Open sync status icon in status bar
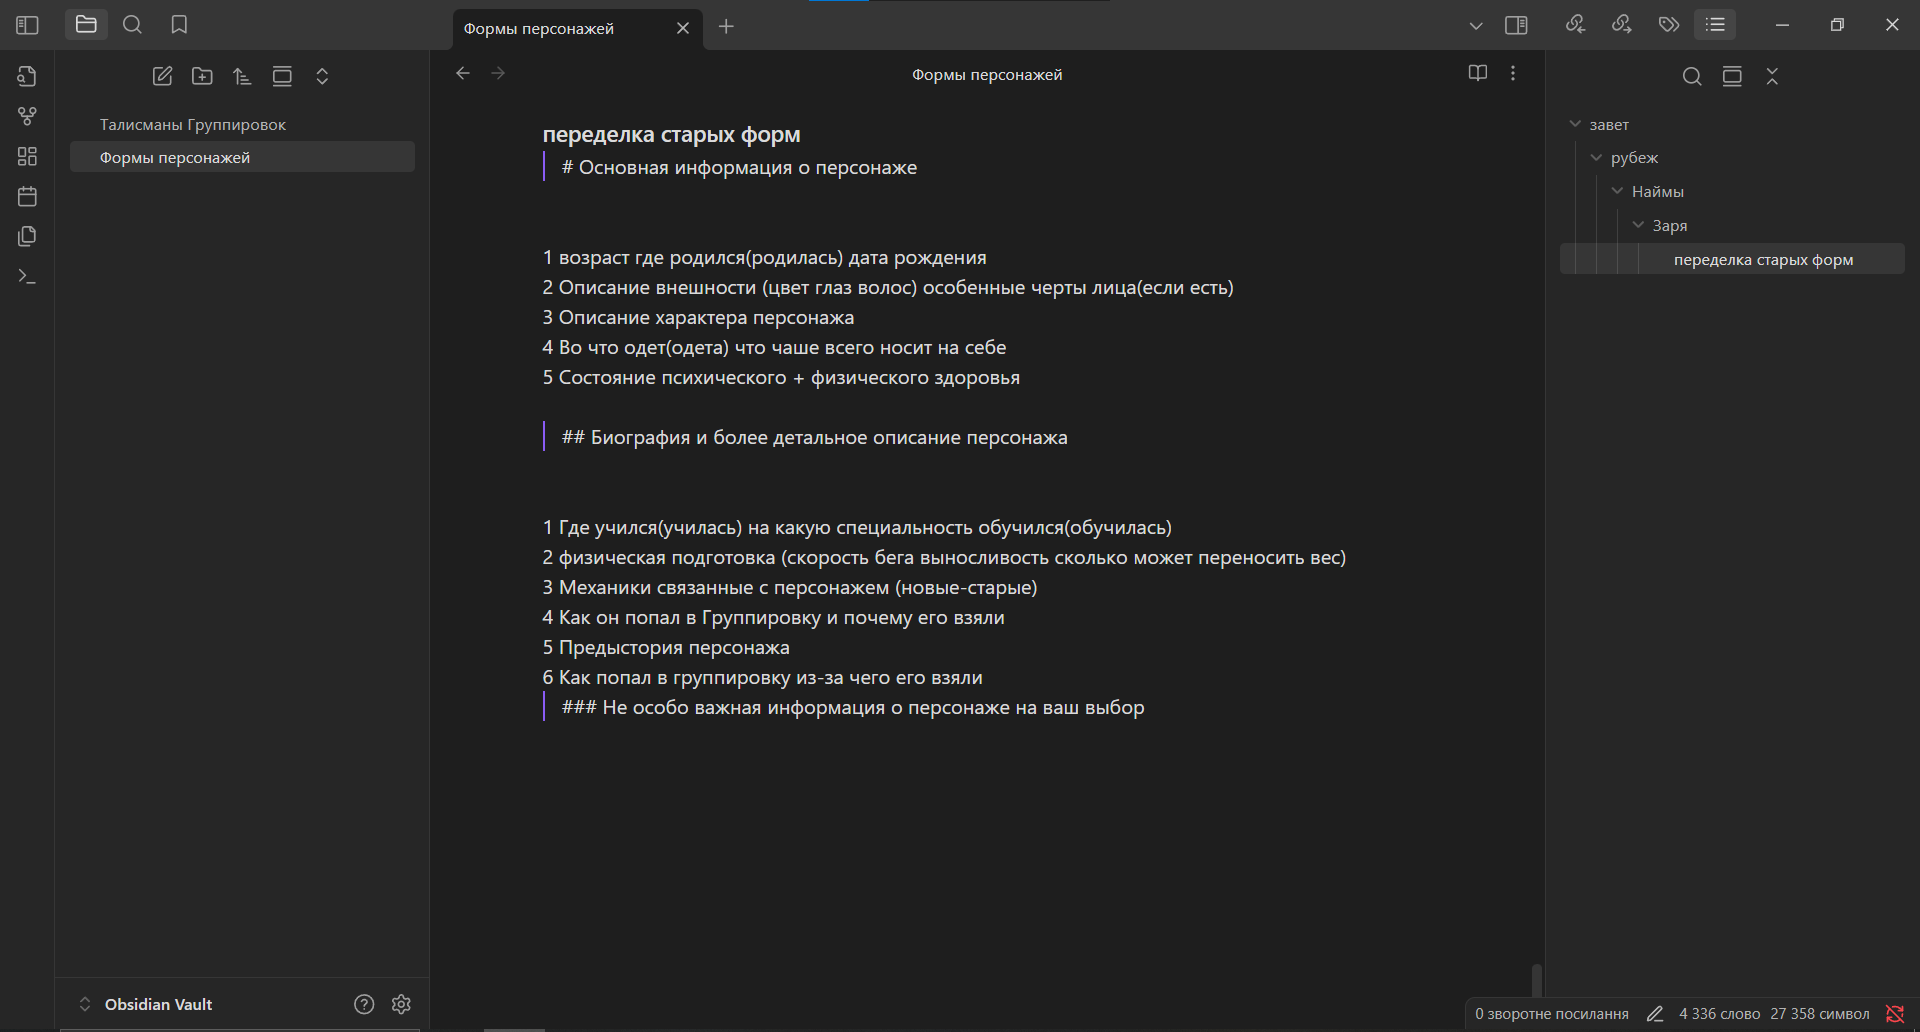The width and height of the screenshot is (1920, 1032). coord(1894,1014)
